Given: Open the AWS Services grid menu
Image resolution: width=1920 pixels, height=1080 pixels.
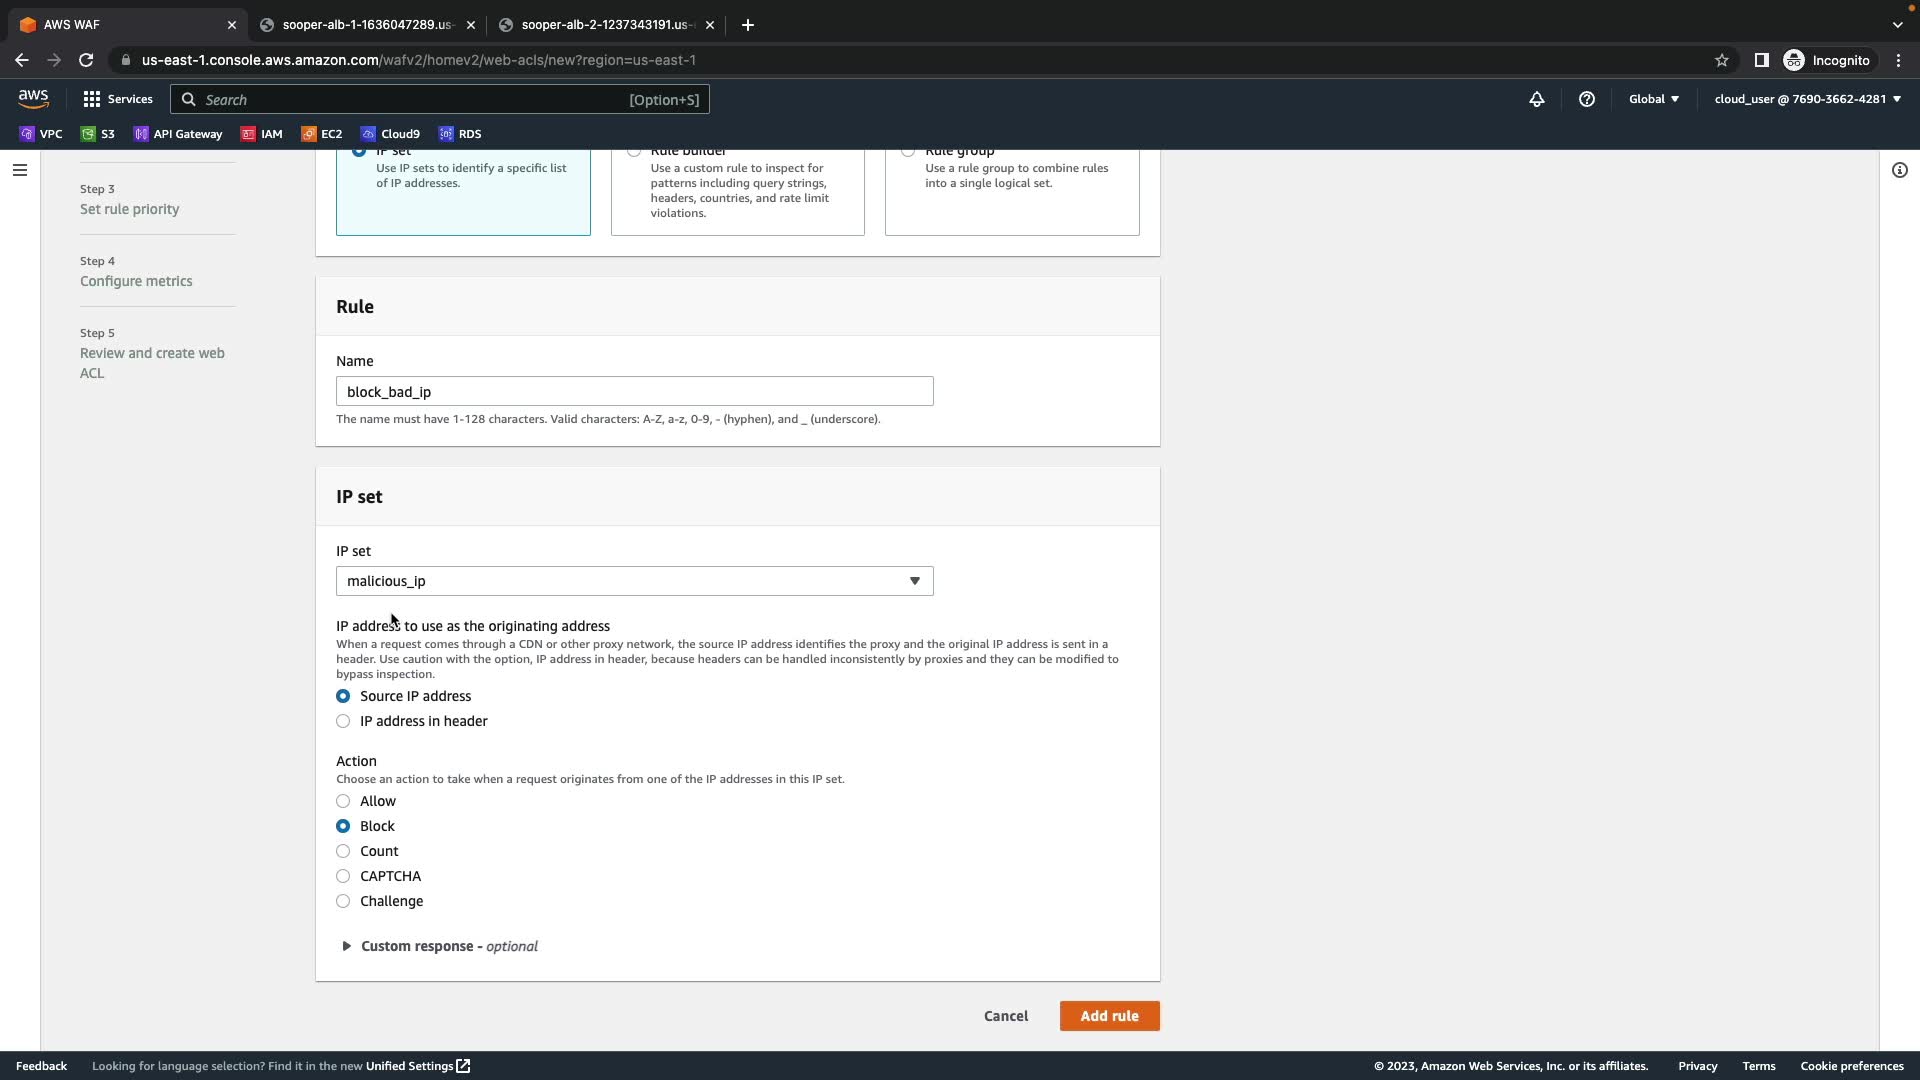Looking at the screenshot, I should point(118,99).
